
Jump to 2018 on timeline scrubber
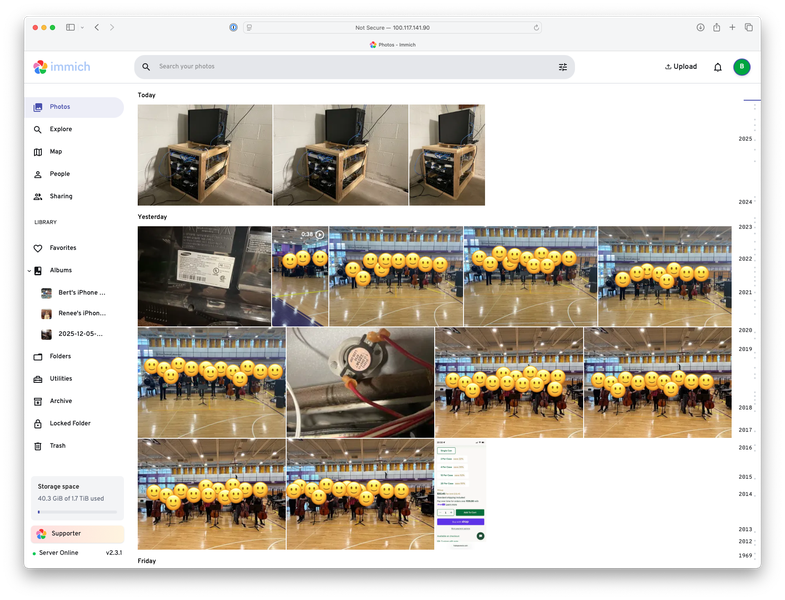[745, 408]
